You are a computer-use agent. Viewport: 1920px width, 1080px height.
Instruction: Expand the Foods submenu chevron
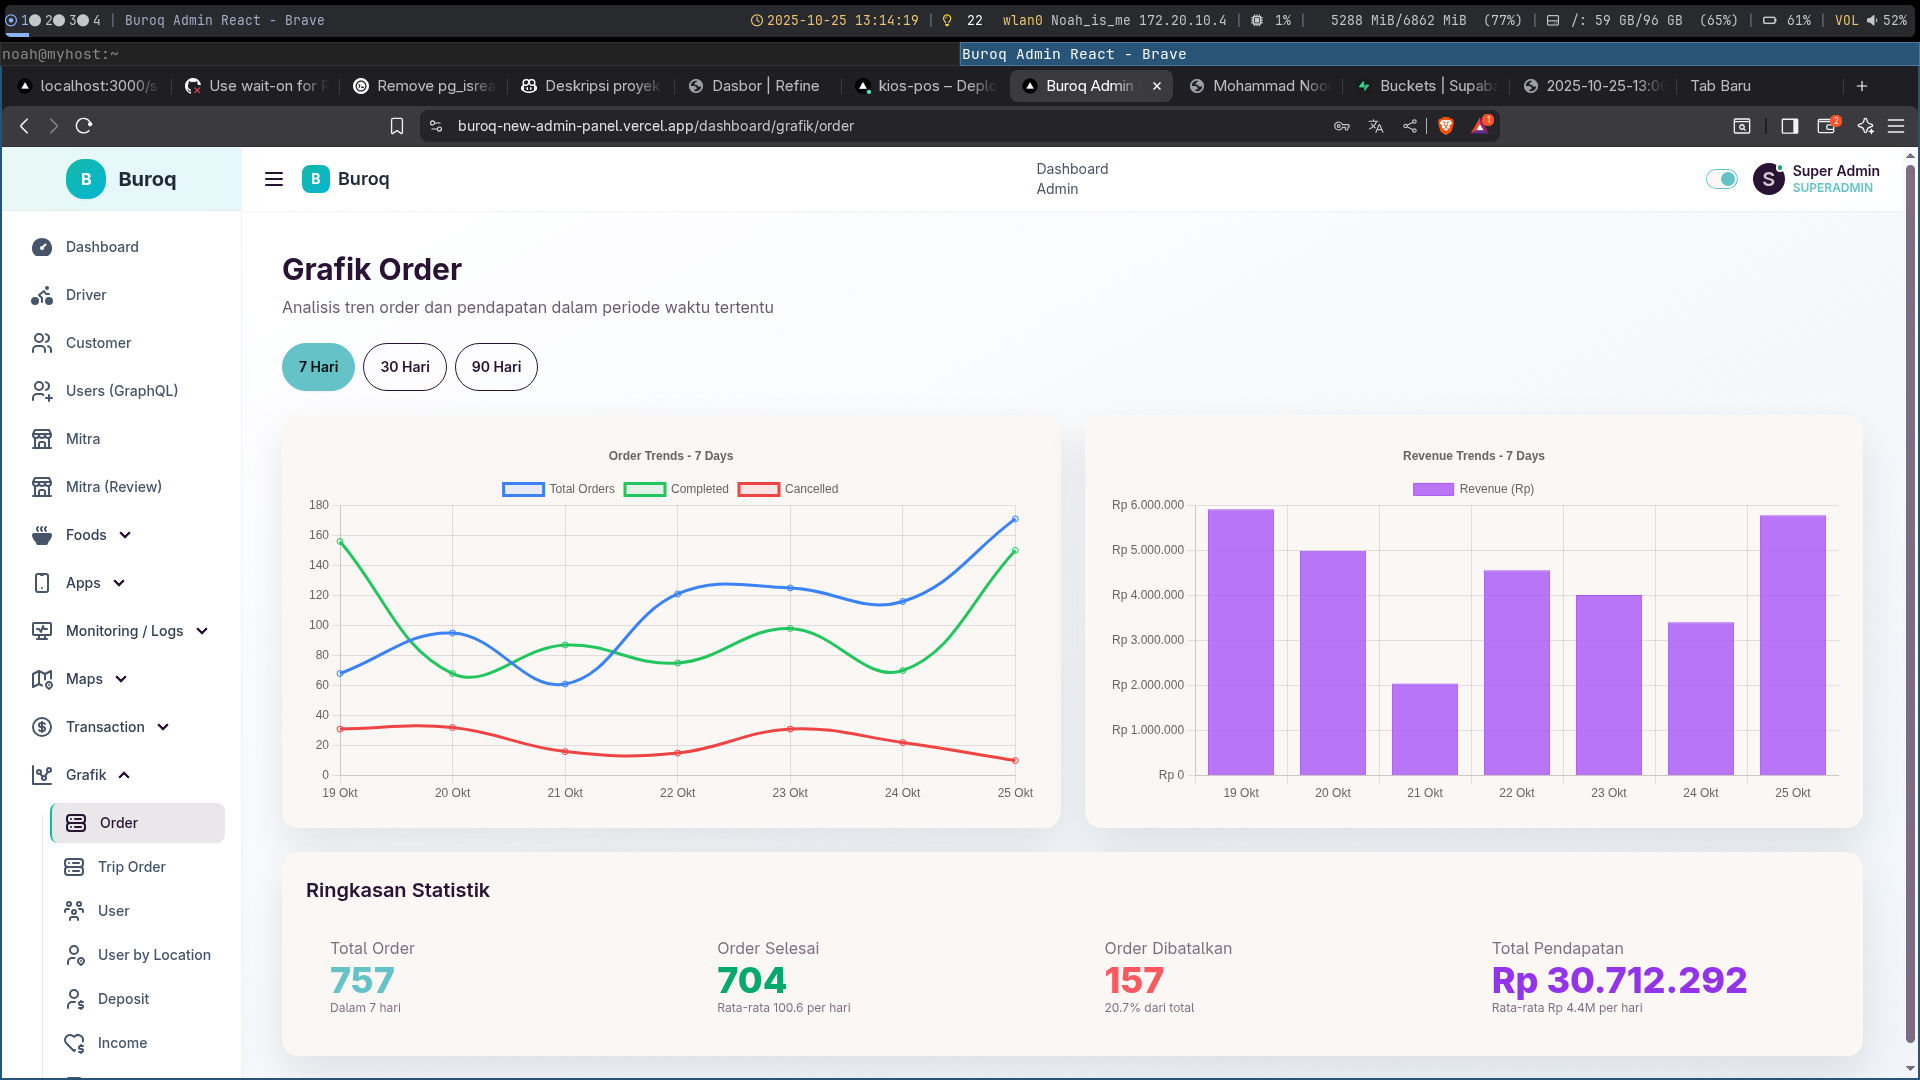pos(125,535)
